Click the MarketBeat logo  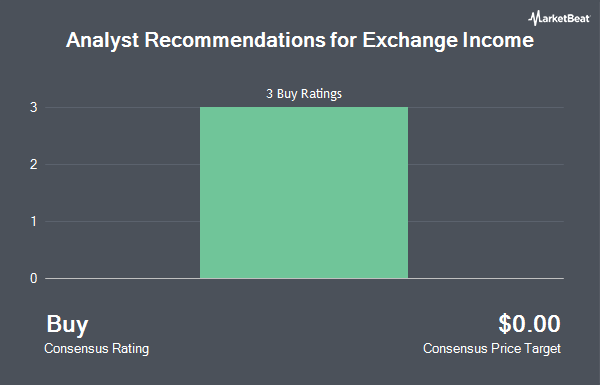click(x=559, y=18)
